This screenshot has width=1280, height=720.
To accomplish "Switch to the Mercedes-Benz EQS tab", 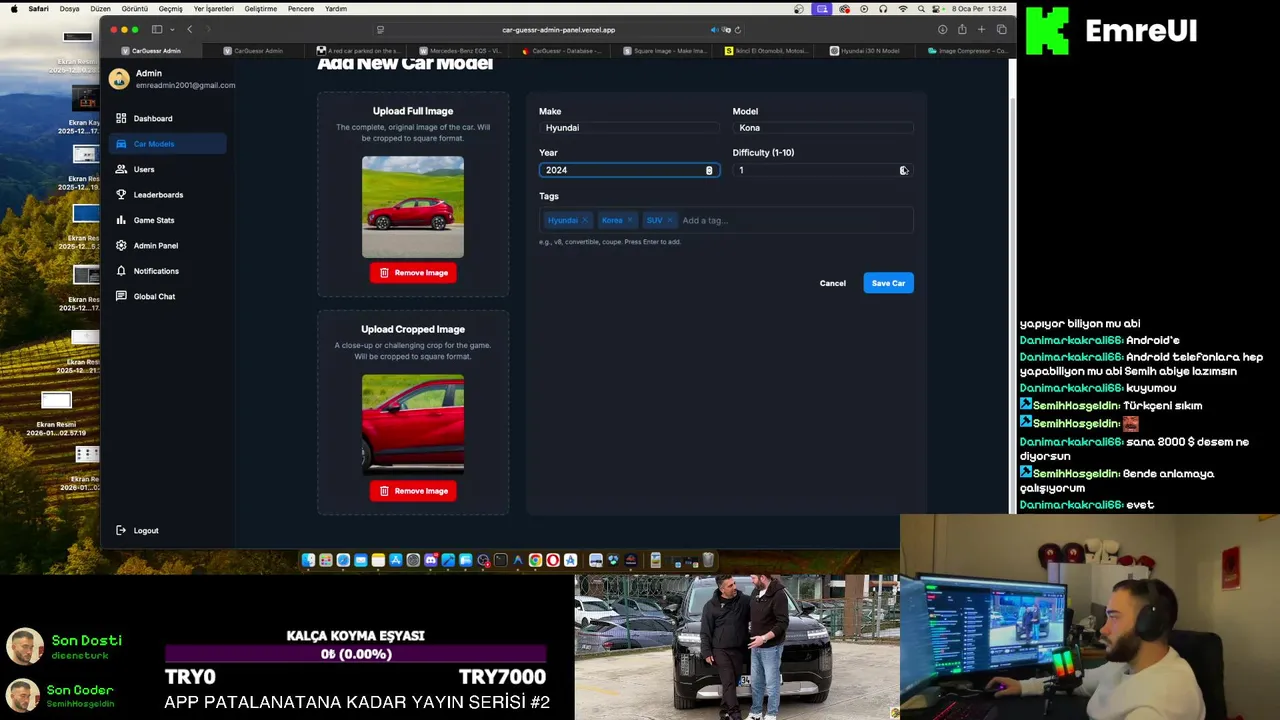I will 462,50.
